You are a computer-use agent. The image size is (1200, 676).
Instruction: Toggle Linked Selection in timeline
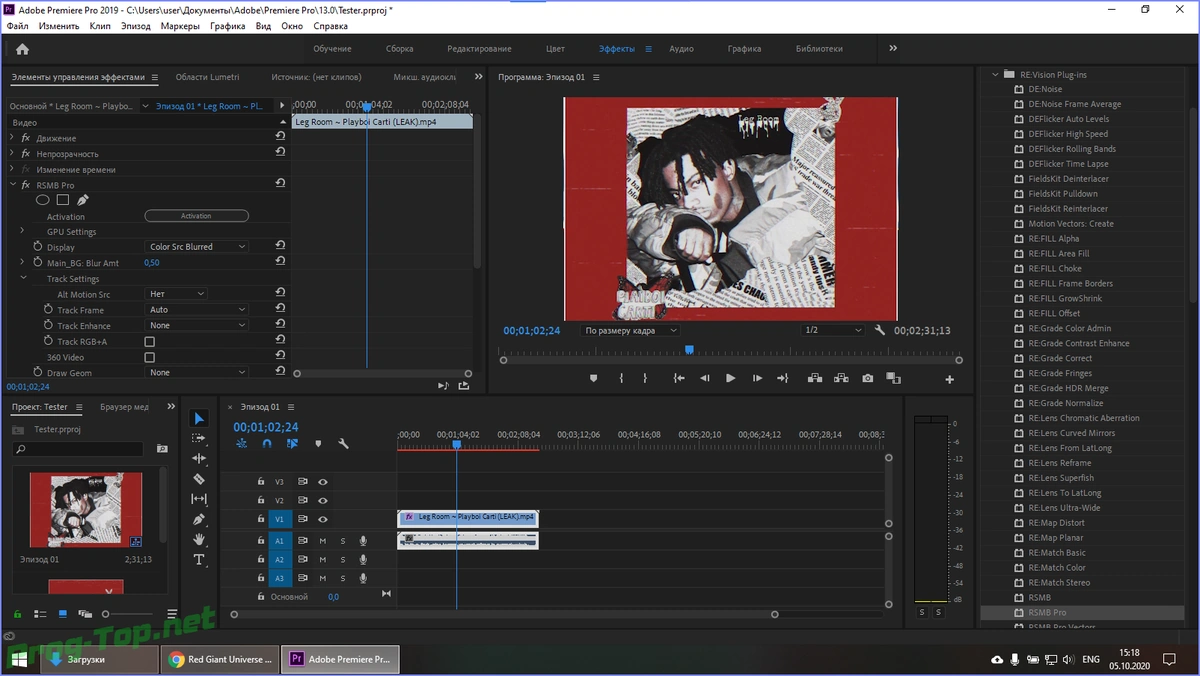(x=292, y=444)
